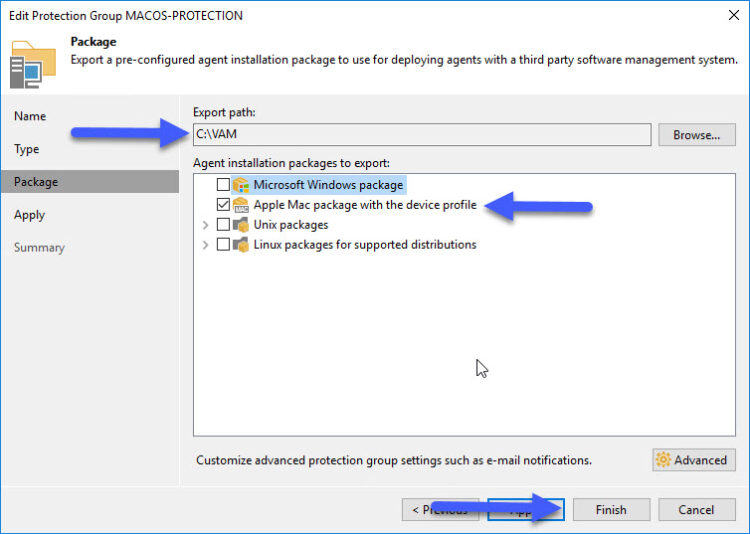This screenshot has width=750, height=534.
Task: Click the Microsoft Windows package icon
Action: (x=241, y=185)
